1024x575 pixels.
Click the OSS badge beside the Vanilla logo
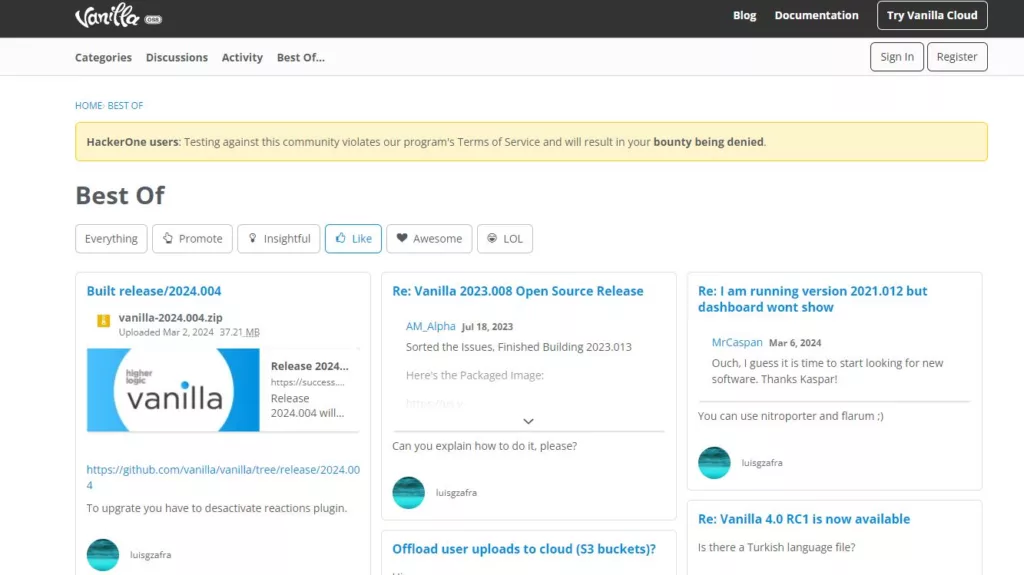pyautogui.click(x=153, y=20)
